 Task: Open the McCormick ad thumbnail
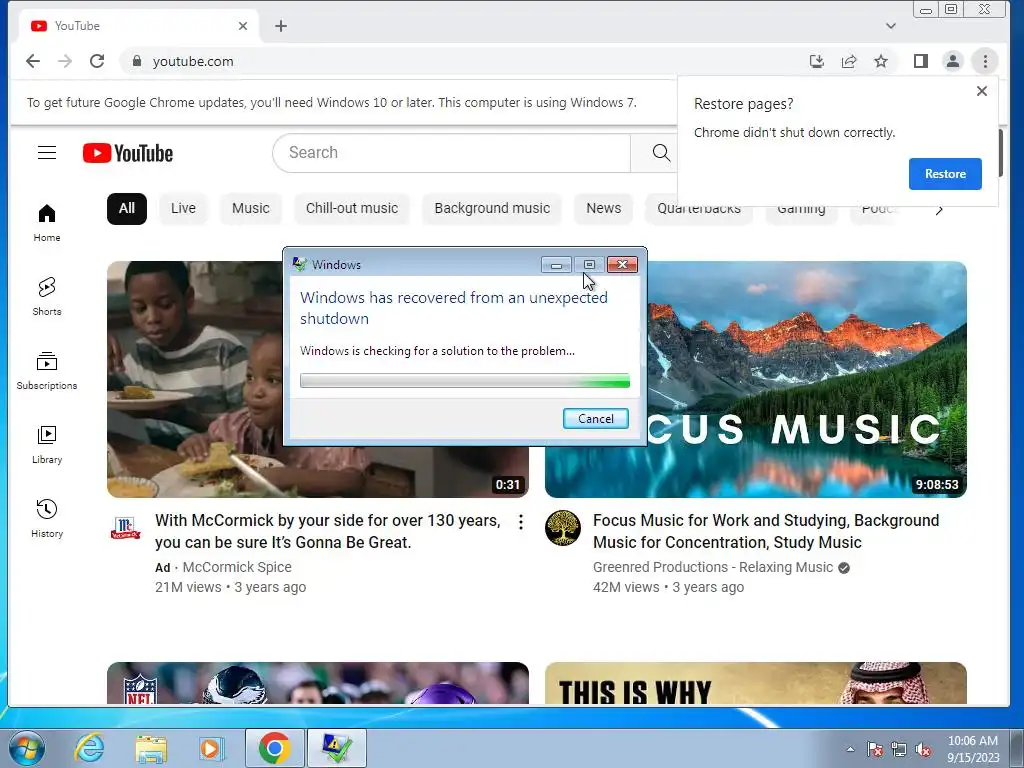click(x=195, y=379)
